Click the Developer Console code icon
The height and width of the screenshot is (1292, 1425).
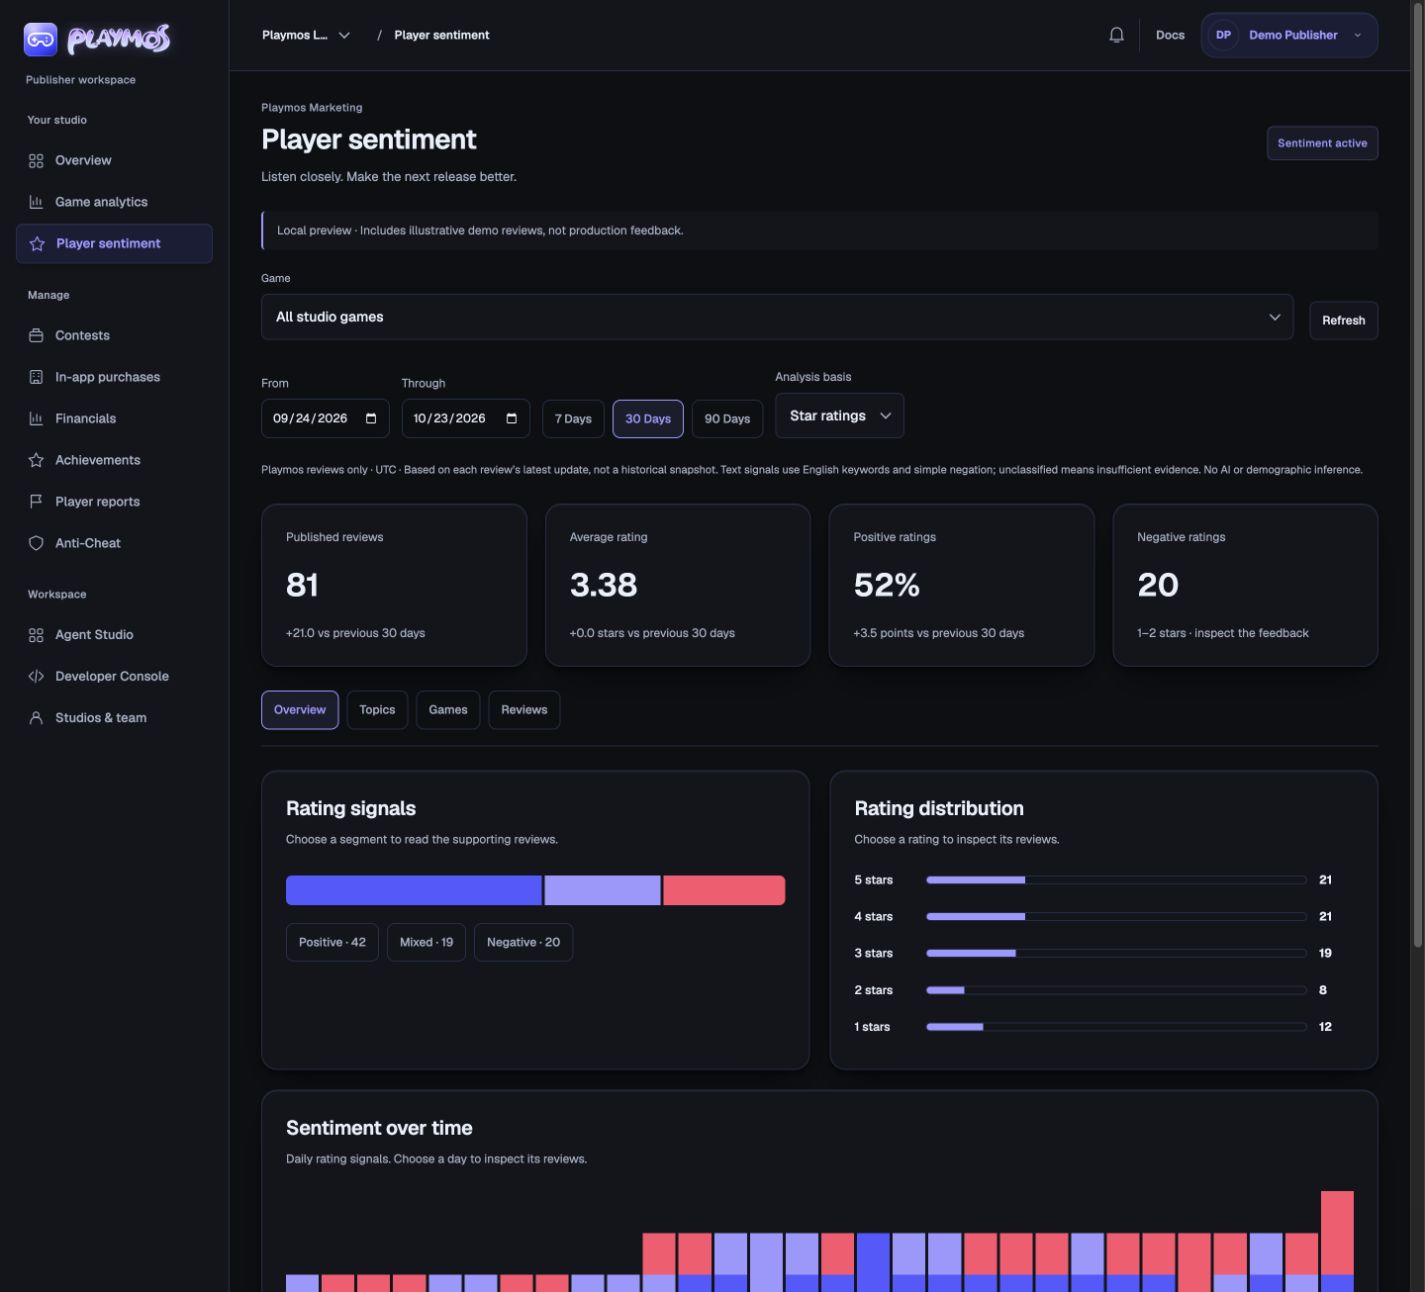click(x=36, y=676)
